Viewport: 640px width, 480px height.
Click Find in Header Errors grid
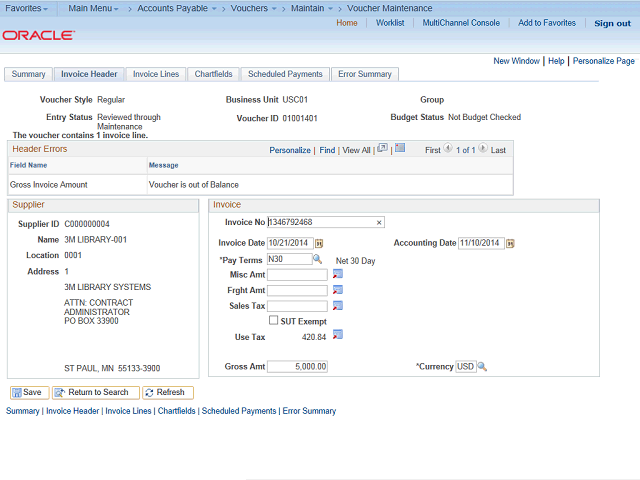coord(327,150)
